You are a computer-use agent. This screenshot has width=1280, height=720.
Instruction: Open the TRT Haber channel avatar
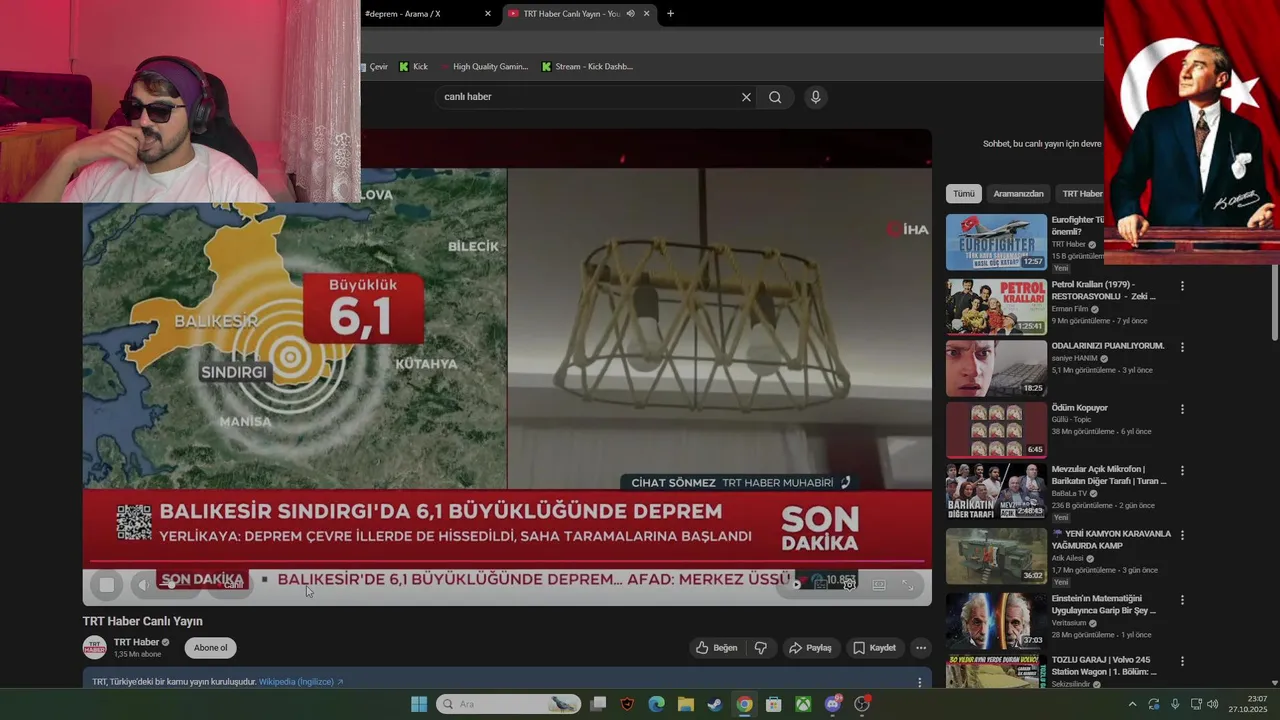click(94, 647)
